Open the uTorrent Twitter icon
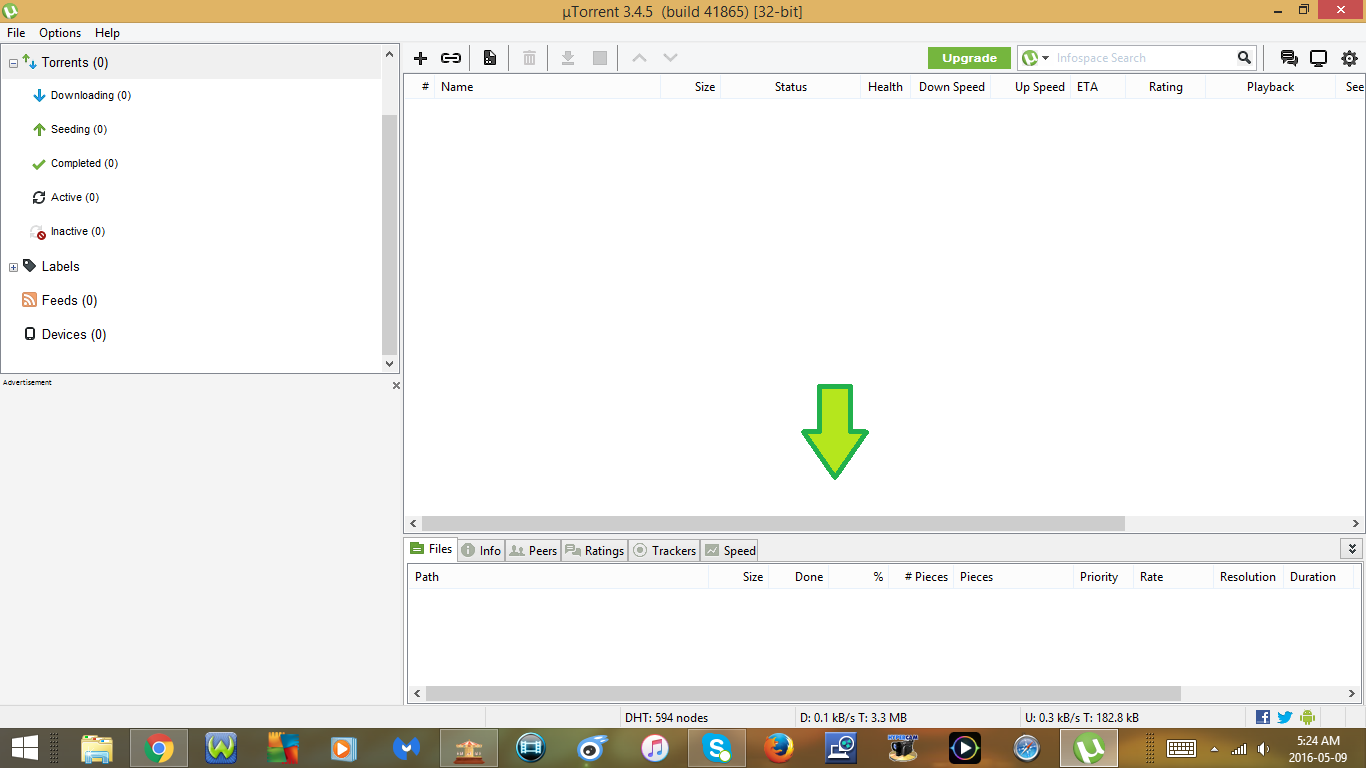This screenshot has height=768, width=1366. click(1285, 717)
